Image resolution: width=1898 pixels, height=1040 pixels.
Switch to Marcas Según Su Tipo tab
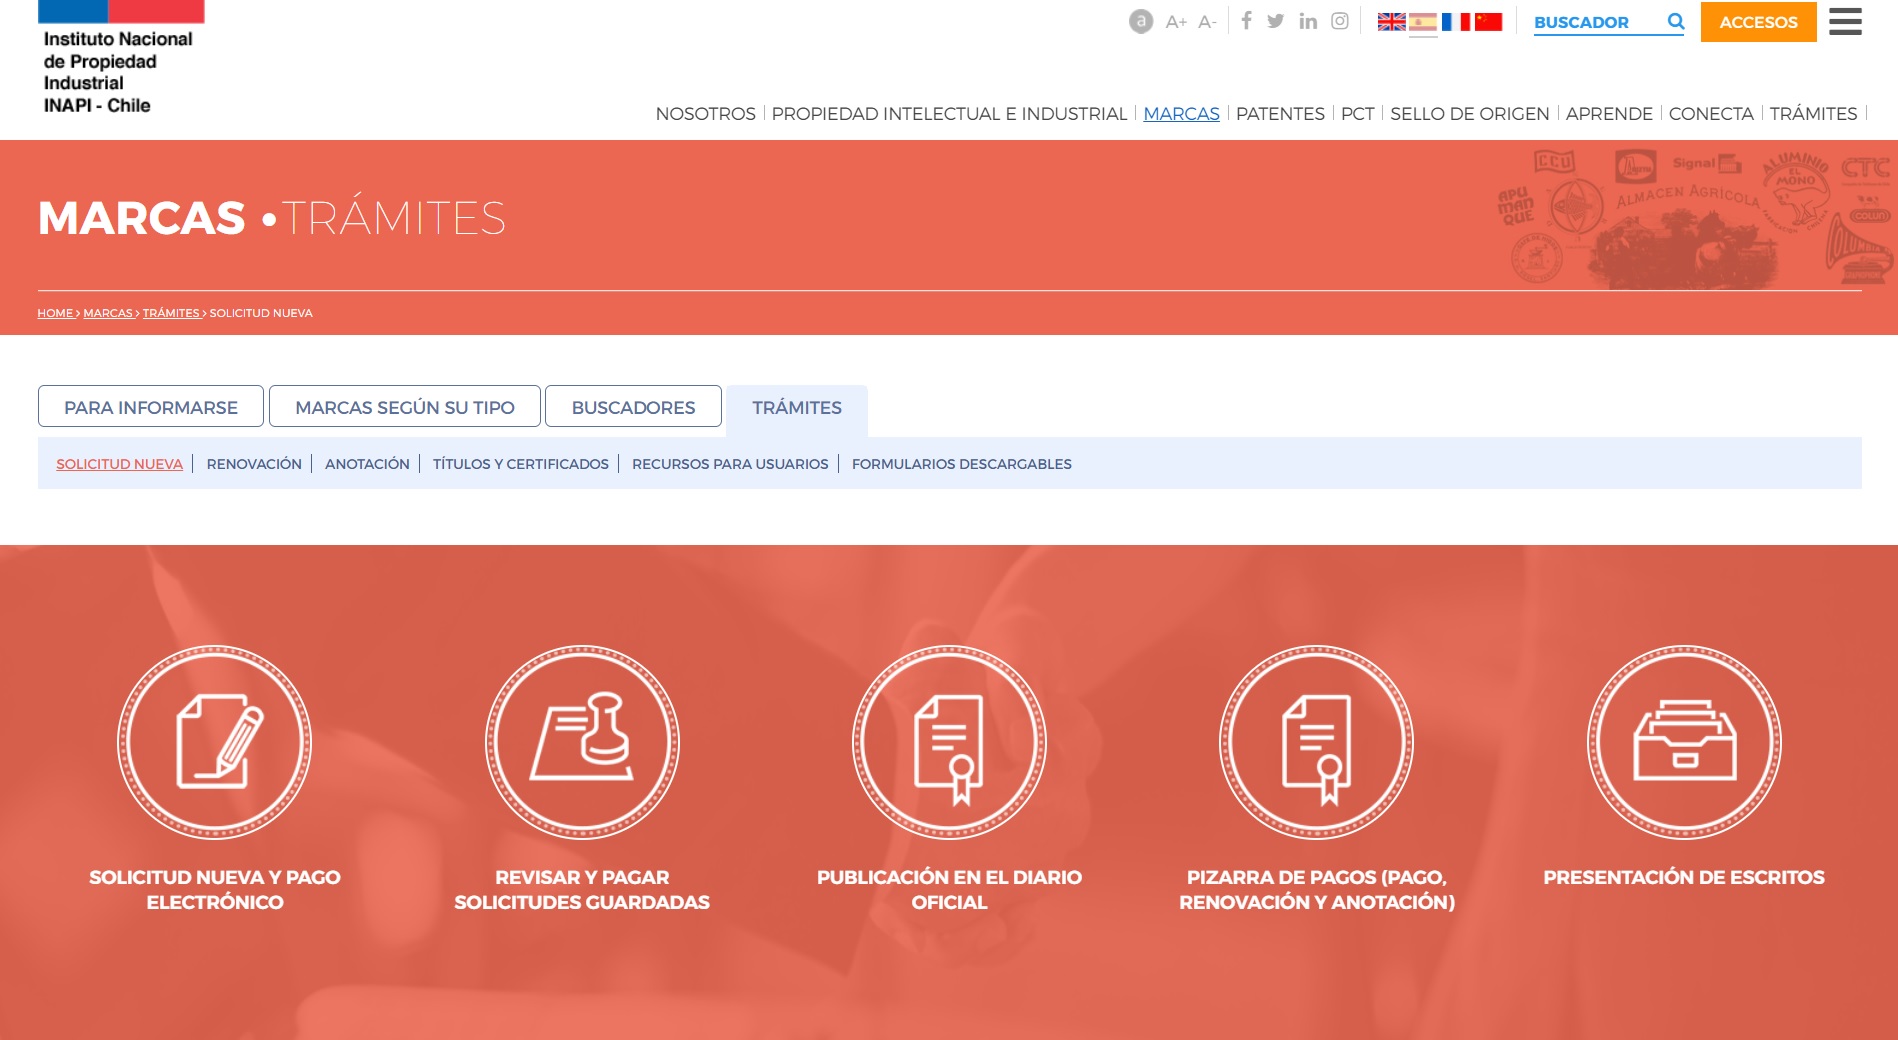pos(405,407)
